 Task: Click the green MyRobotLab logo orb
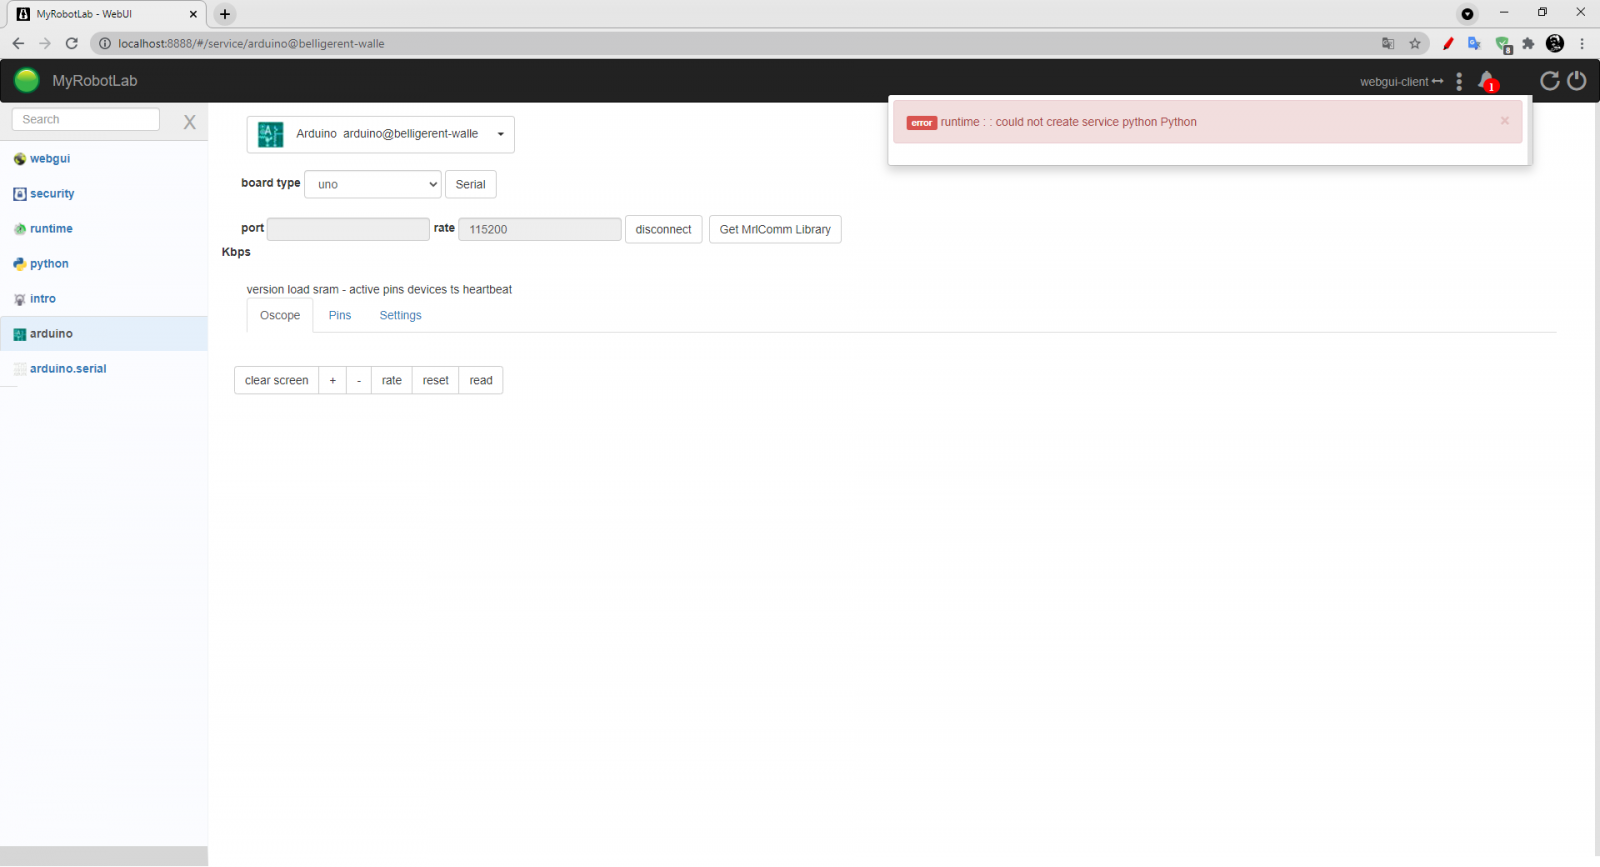[x=27, y=80]
